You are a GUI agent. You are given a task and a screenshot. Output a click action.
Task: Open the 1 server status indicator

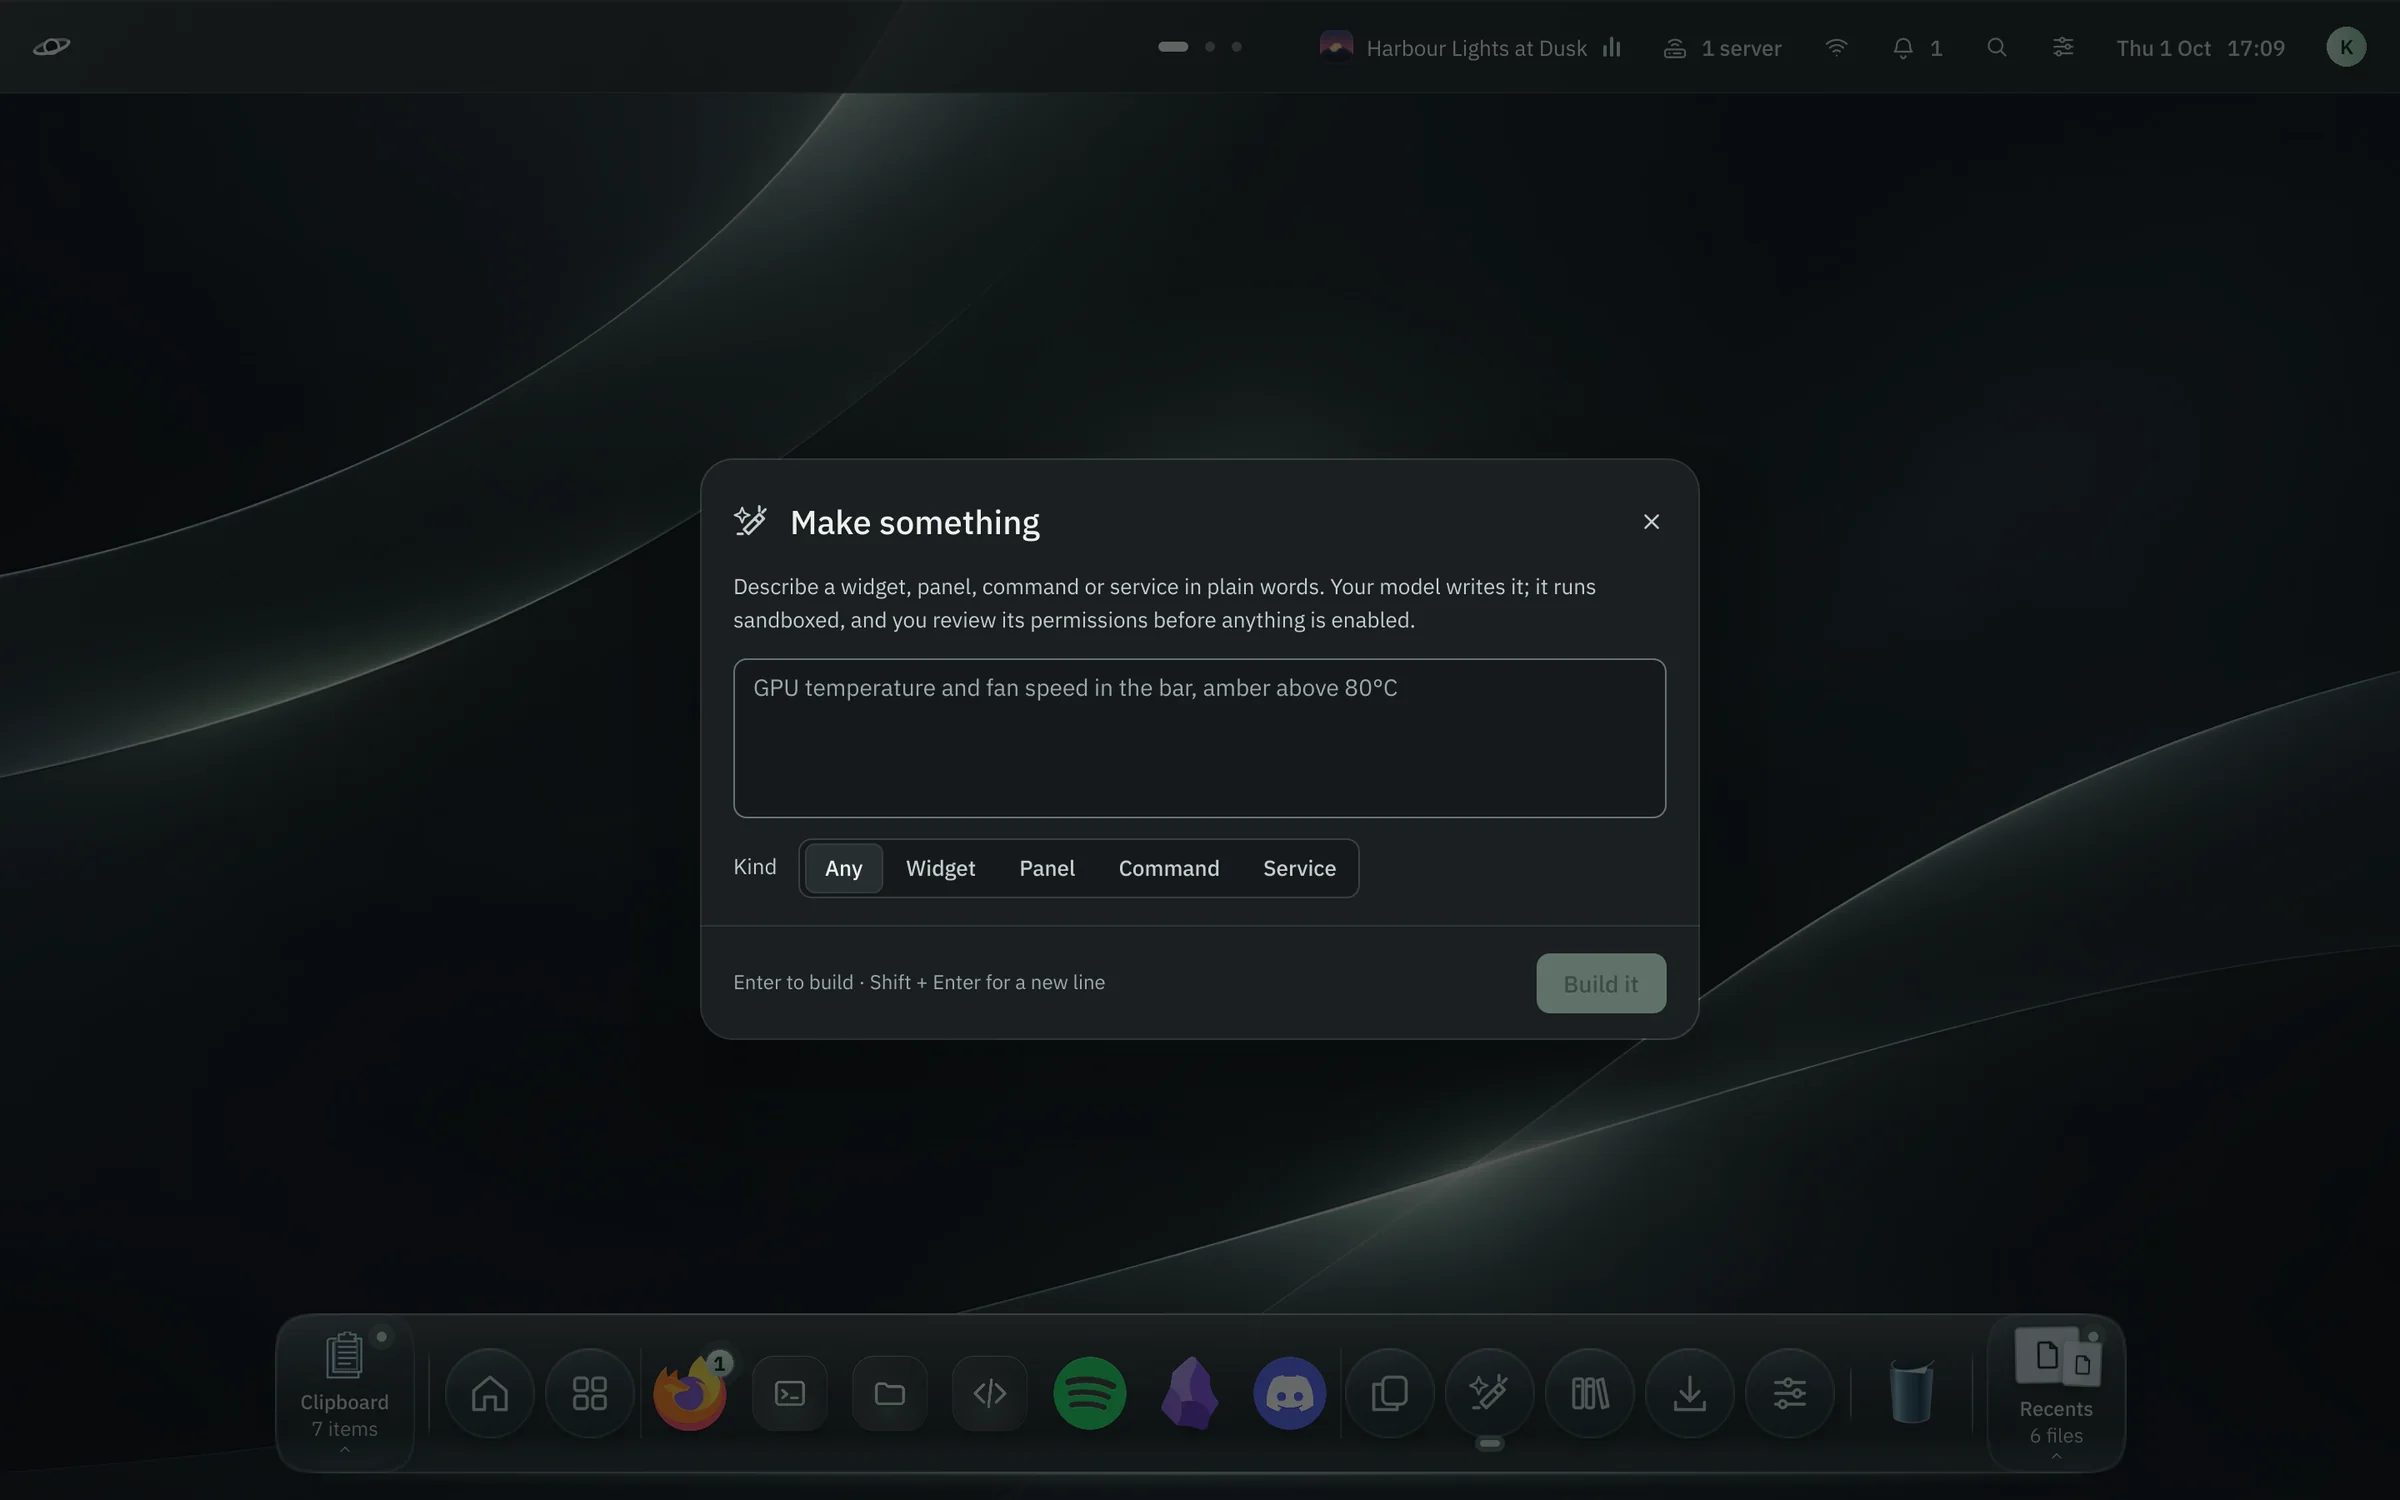[x=1722, y=47]
